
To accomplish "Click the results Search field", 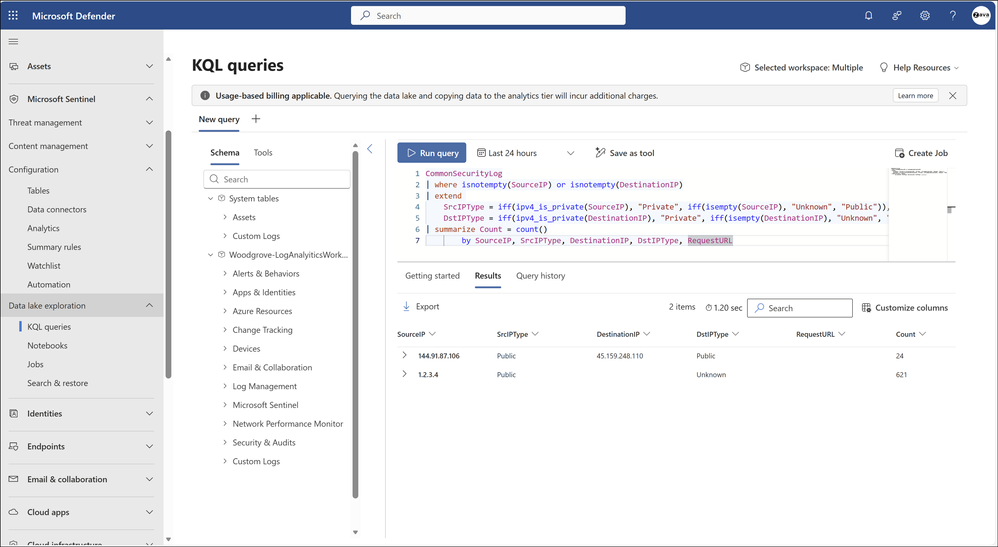I will pyautogui.click(x=800, y=308).
